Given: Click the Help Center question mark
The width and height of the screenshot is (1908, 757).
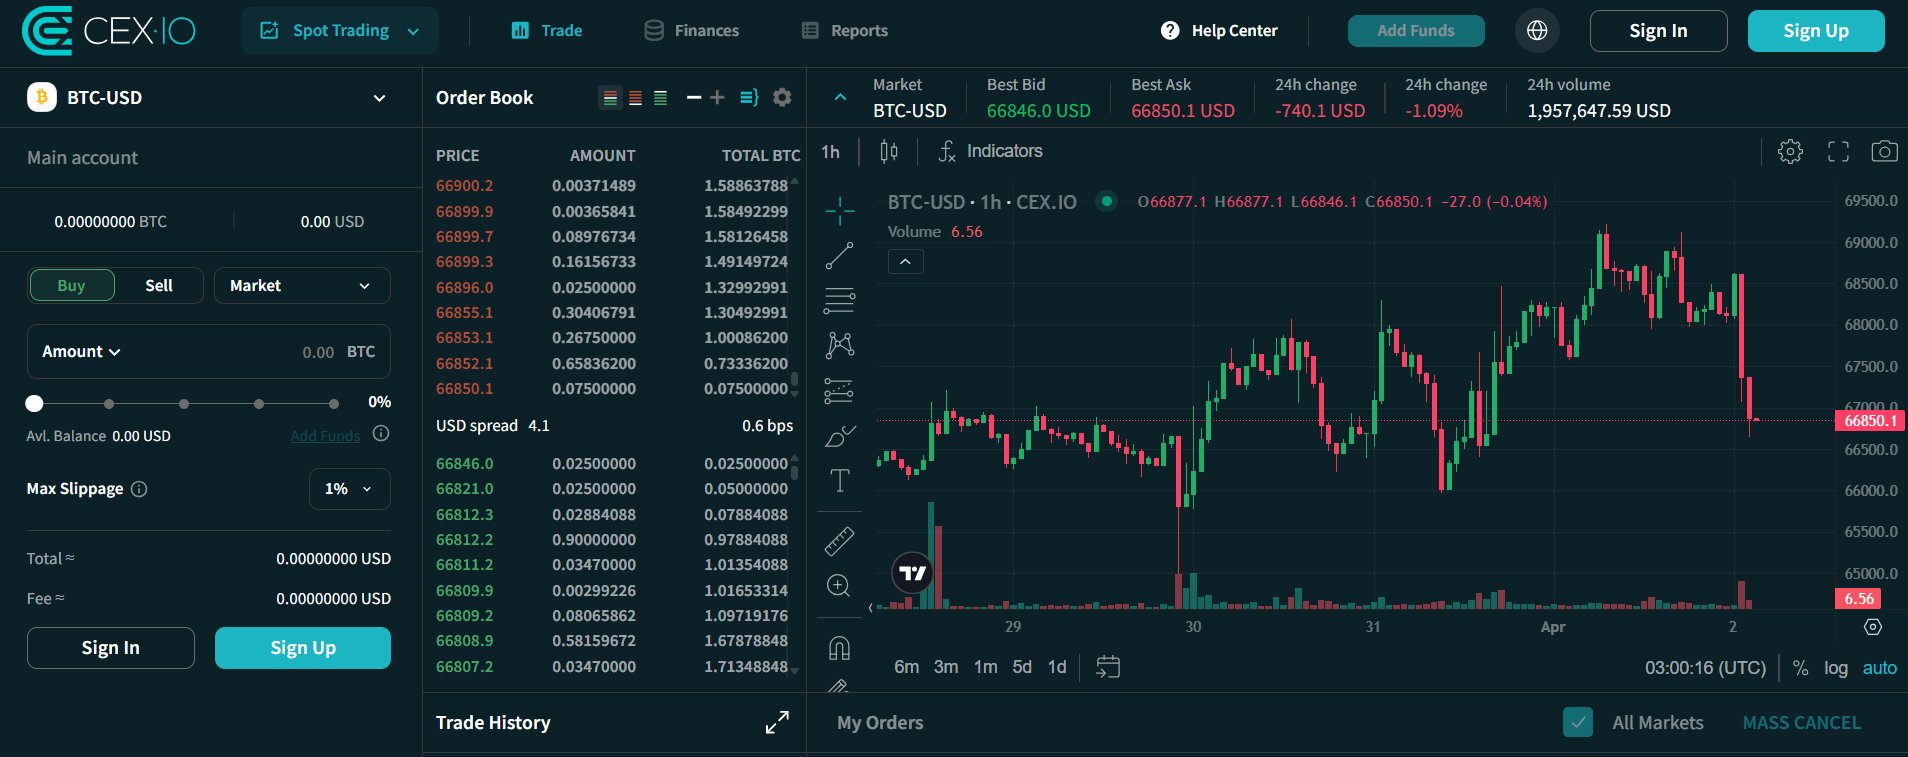Looking at the screenshot, I should 1170,31.
